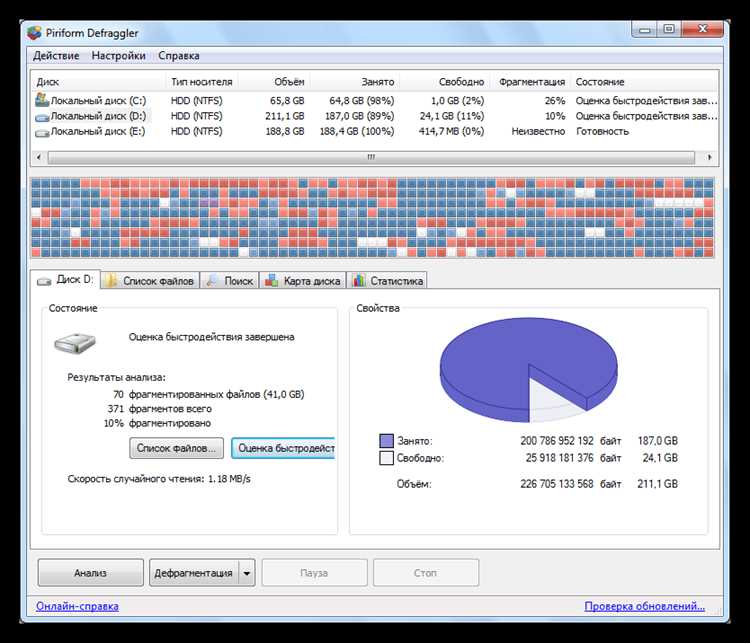Click the '187,0 GB (89%)' used cell
The width and height of the screenshot is (750, 643).
[359, 116]
